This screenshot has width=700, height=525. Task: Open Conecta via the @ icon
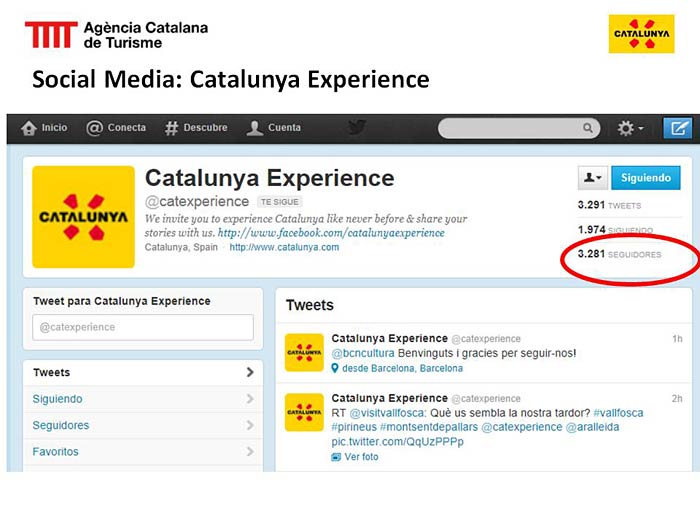click(94, 128)
